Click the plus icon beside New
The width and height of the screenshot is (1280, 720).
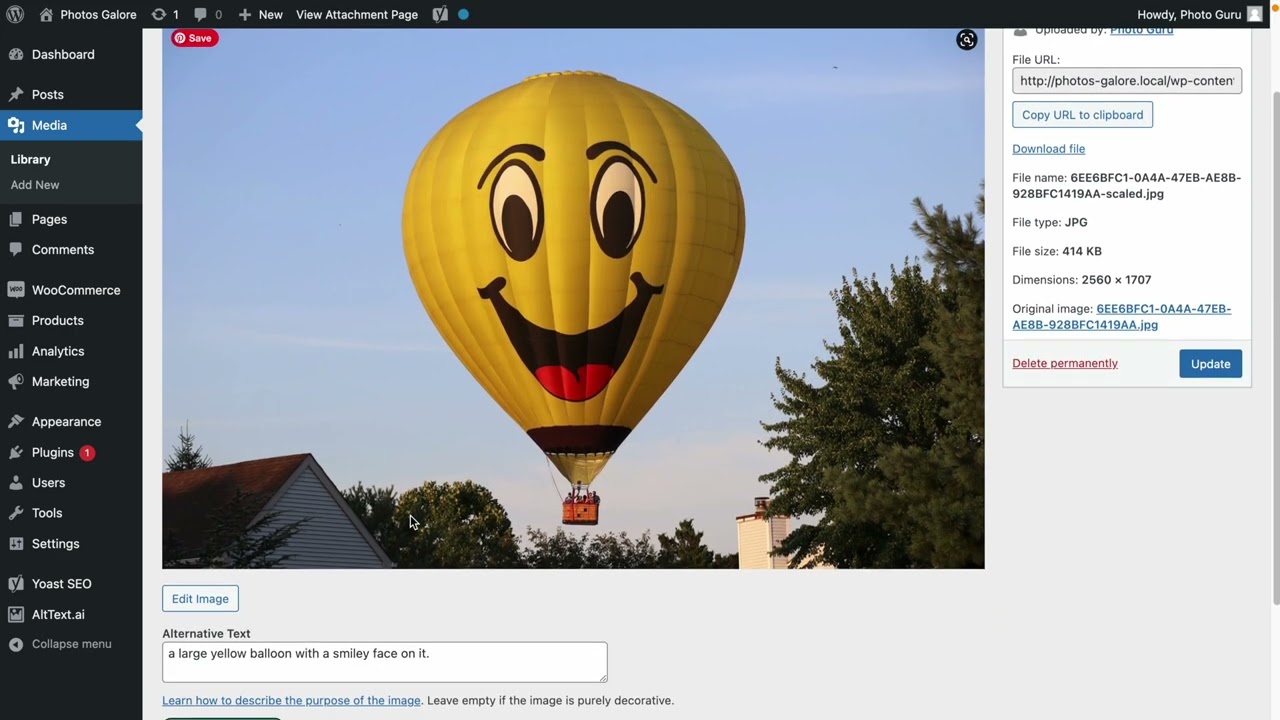tap(244, 14)
